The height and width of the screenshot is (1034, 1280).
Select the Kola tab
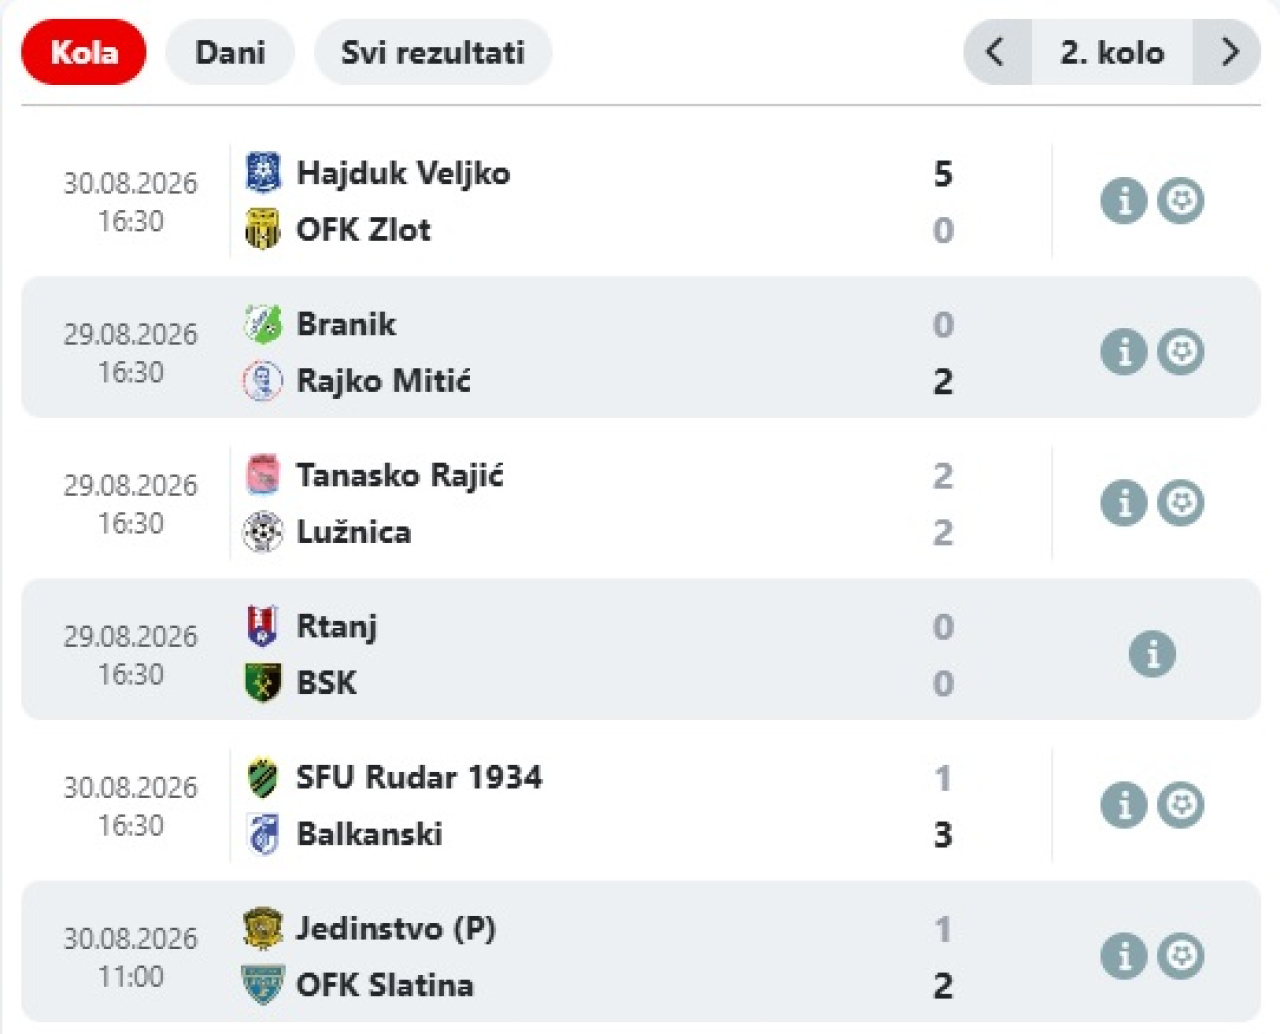84,52
